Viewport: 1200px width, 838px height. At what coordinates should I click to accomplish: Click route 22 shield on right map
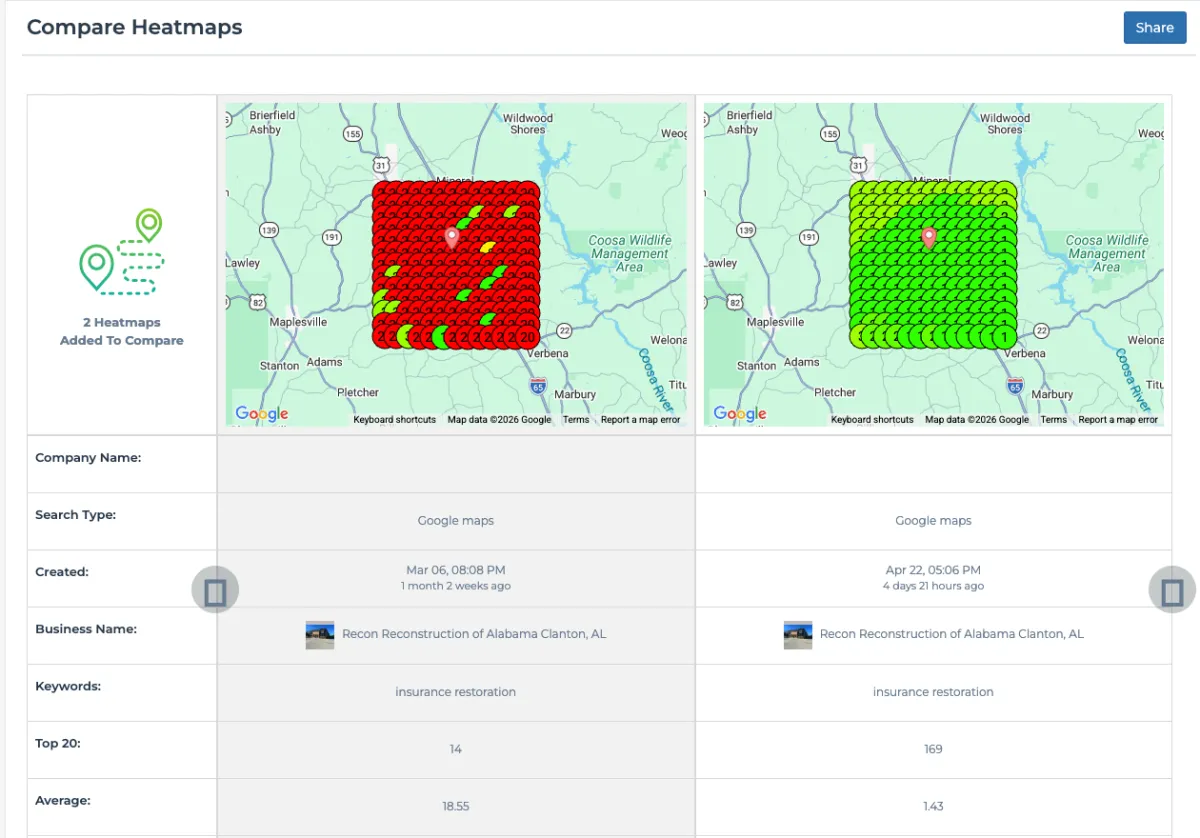1041,331
